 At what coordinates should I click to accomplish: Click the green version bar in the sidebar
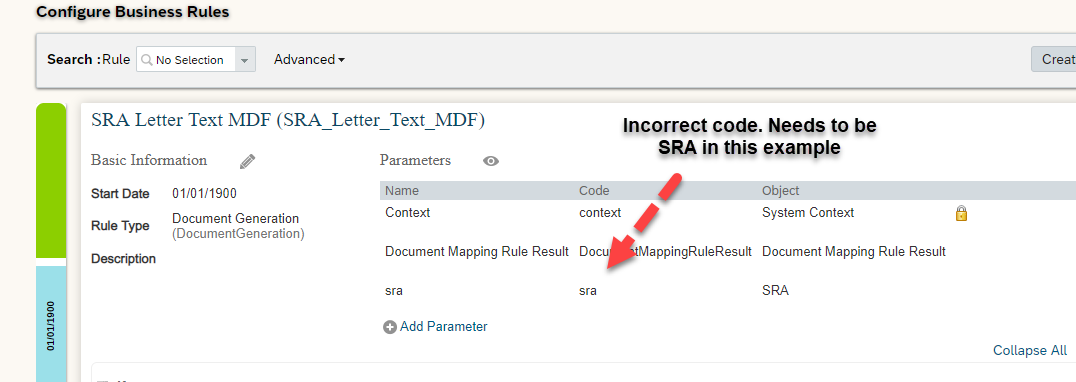(51, 180)
